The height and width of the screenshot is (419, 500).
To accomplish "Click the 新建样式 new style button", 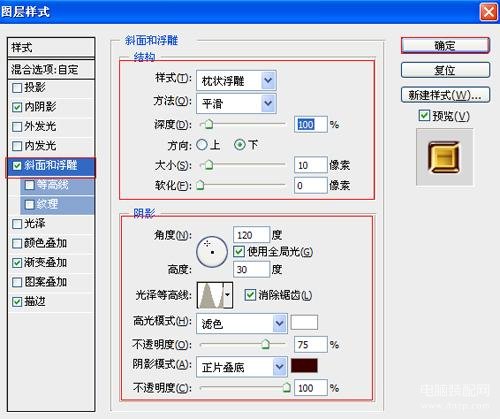I will click(445, 95).
